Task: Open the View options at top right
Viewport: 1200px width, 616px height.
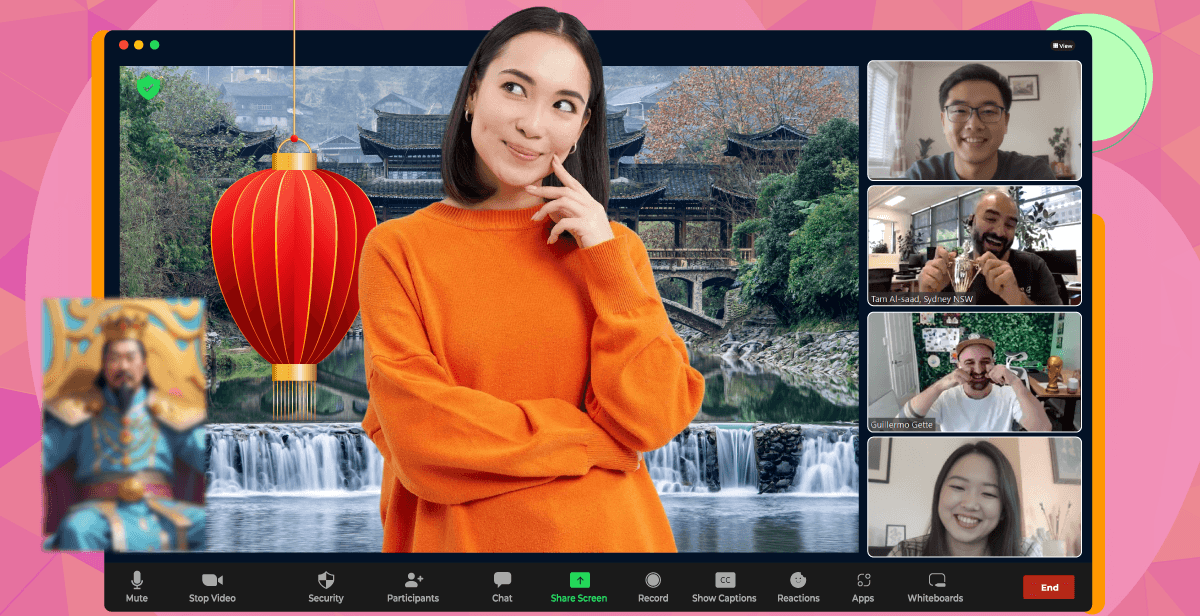Action: pyautogui.click(x=1063, y=45)
